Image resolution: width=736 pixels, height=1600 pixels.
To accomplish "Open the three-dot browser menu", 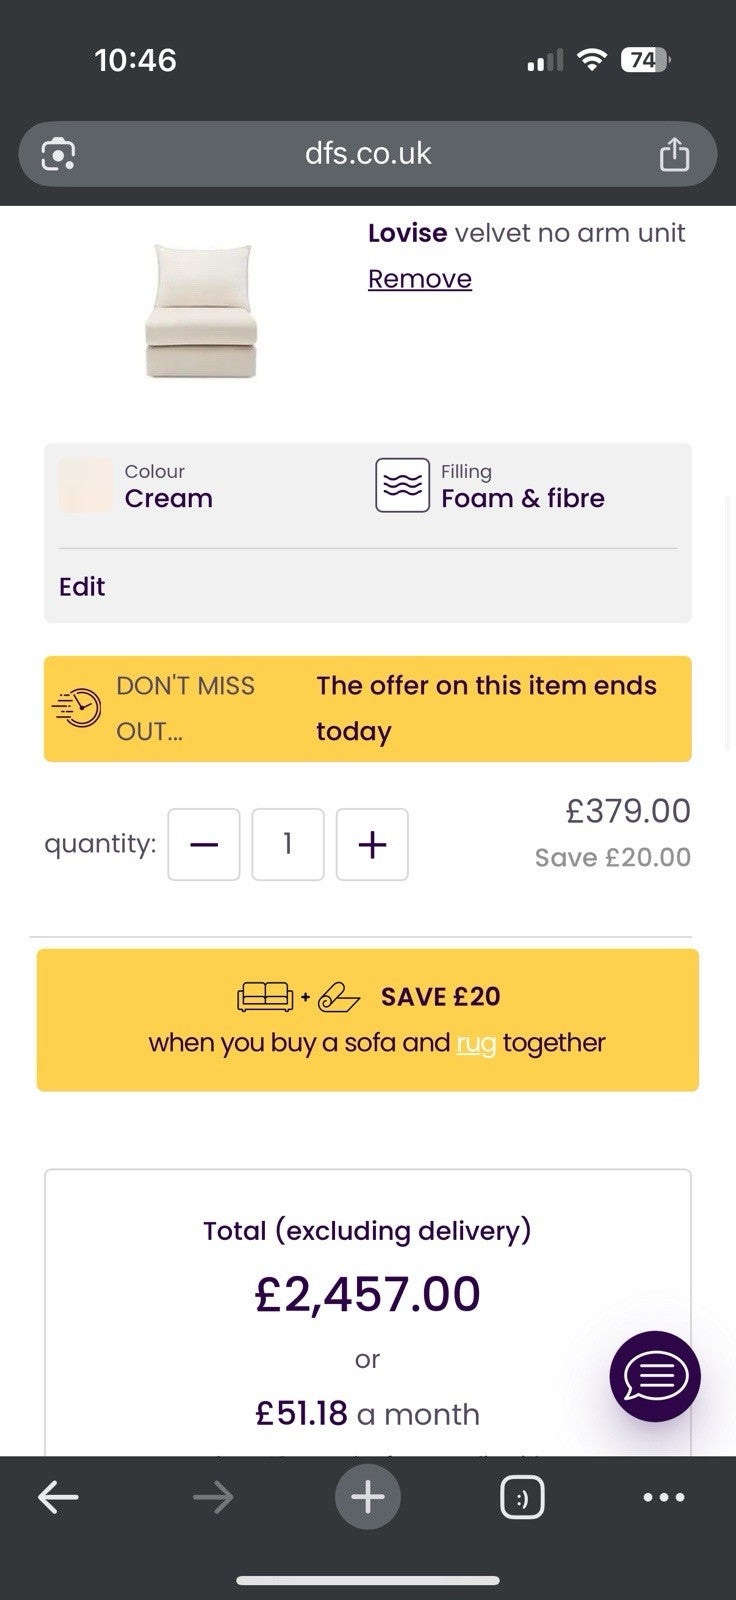I will click(664, 1497).
